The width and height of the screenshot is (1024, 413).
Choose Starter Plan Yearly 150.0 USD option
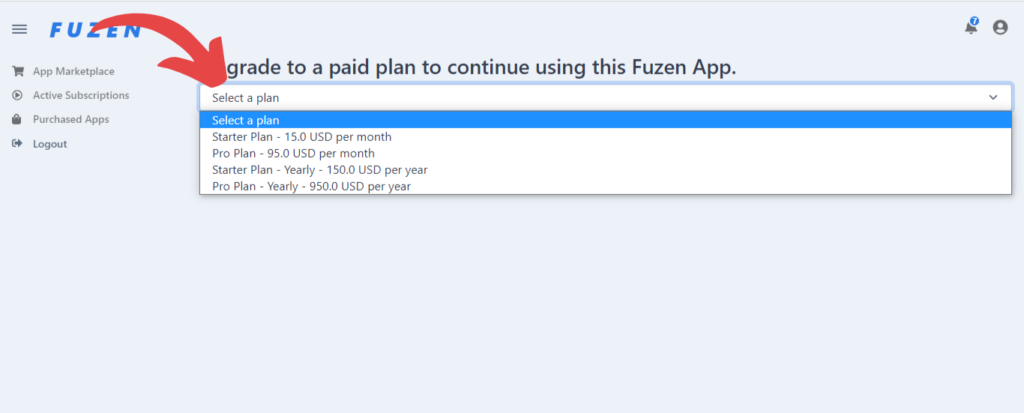tap(606, 170)
